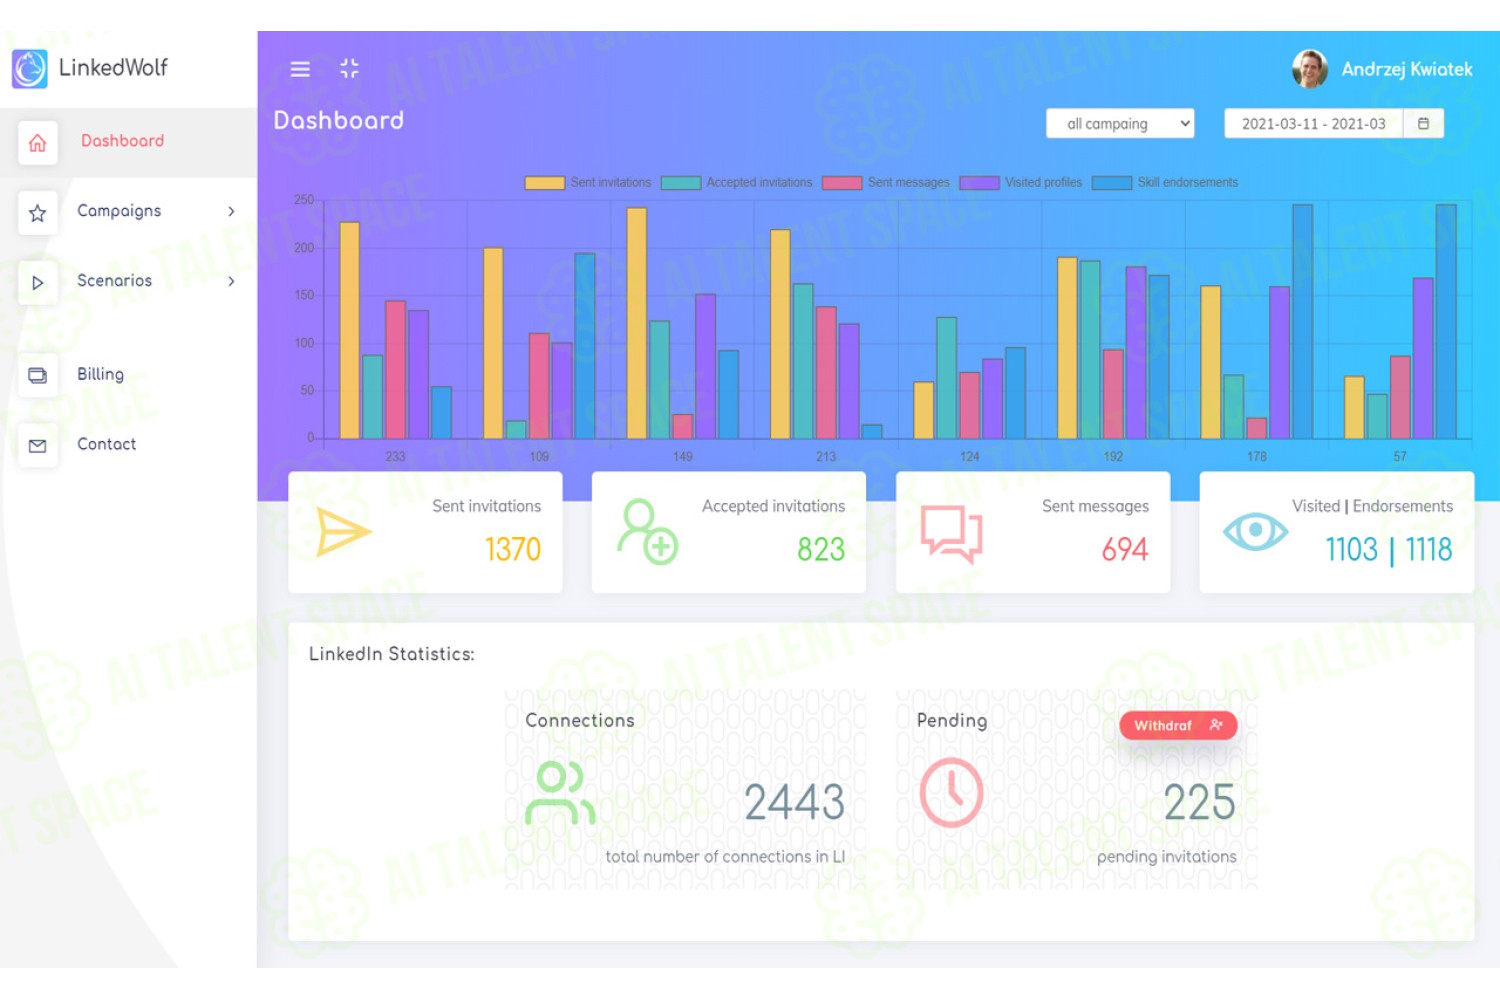Click the total number of connections caption
Screen dimensions: 1500x1000
click(x=725, y=857)
